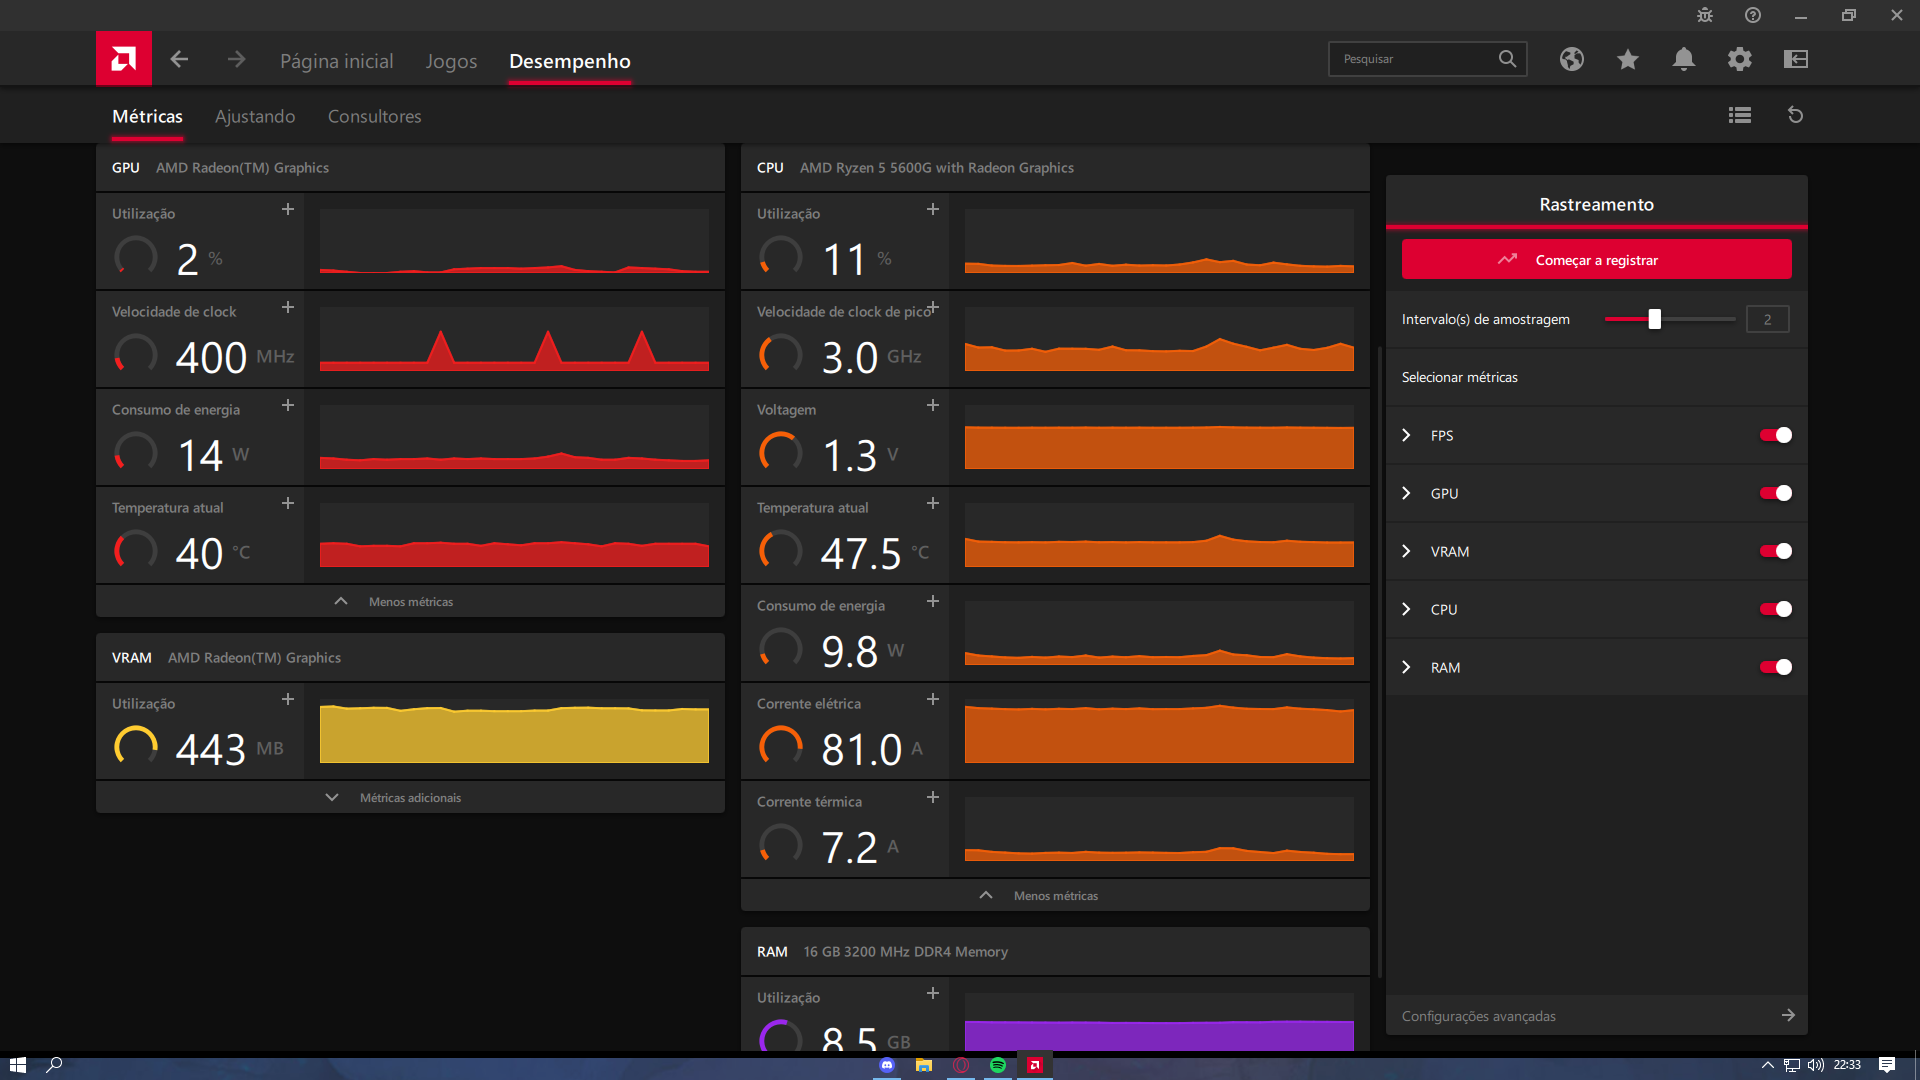The width and height of the screenshot is (1920, 1080).
Task: Toggle the sidebar panel icon
Action: 1796,59
